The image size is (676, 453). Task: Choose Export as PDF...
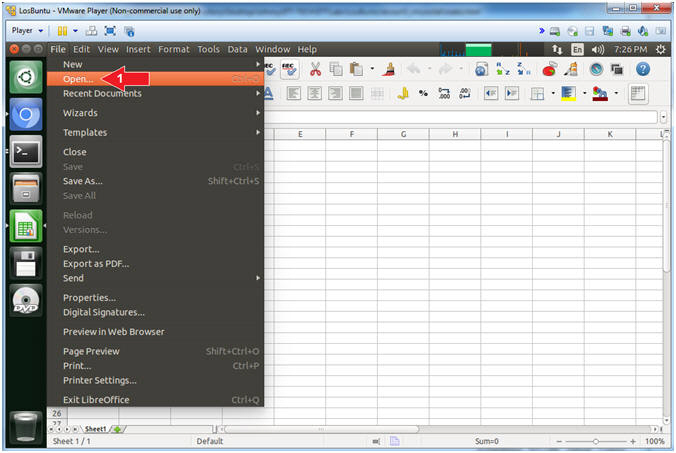[x=156, y=263]
